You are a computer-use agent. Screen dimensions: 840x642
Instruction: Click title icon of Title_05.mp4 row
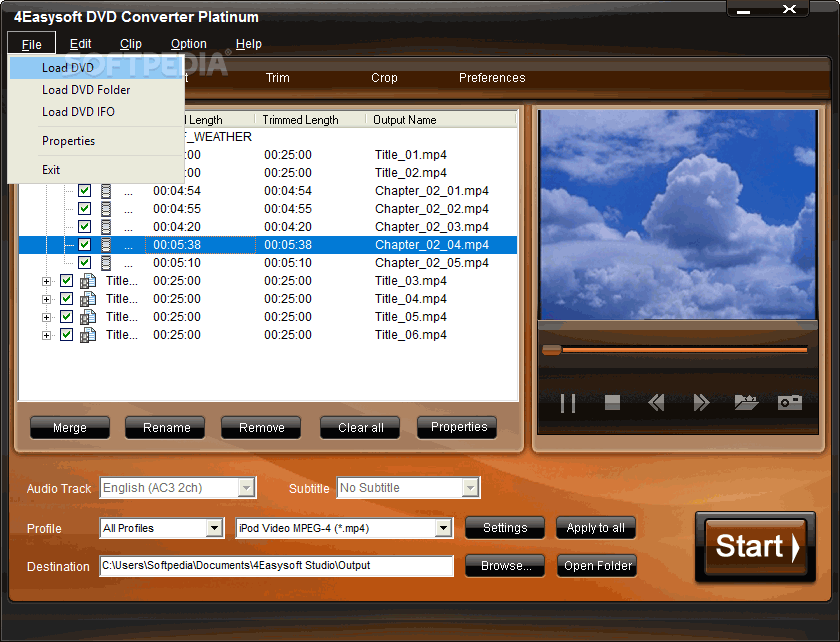[x=88, y=317]
